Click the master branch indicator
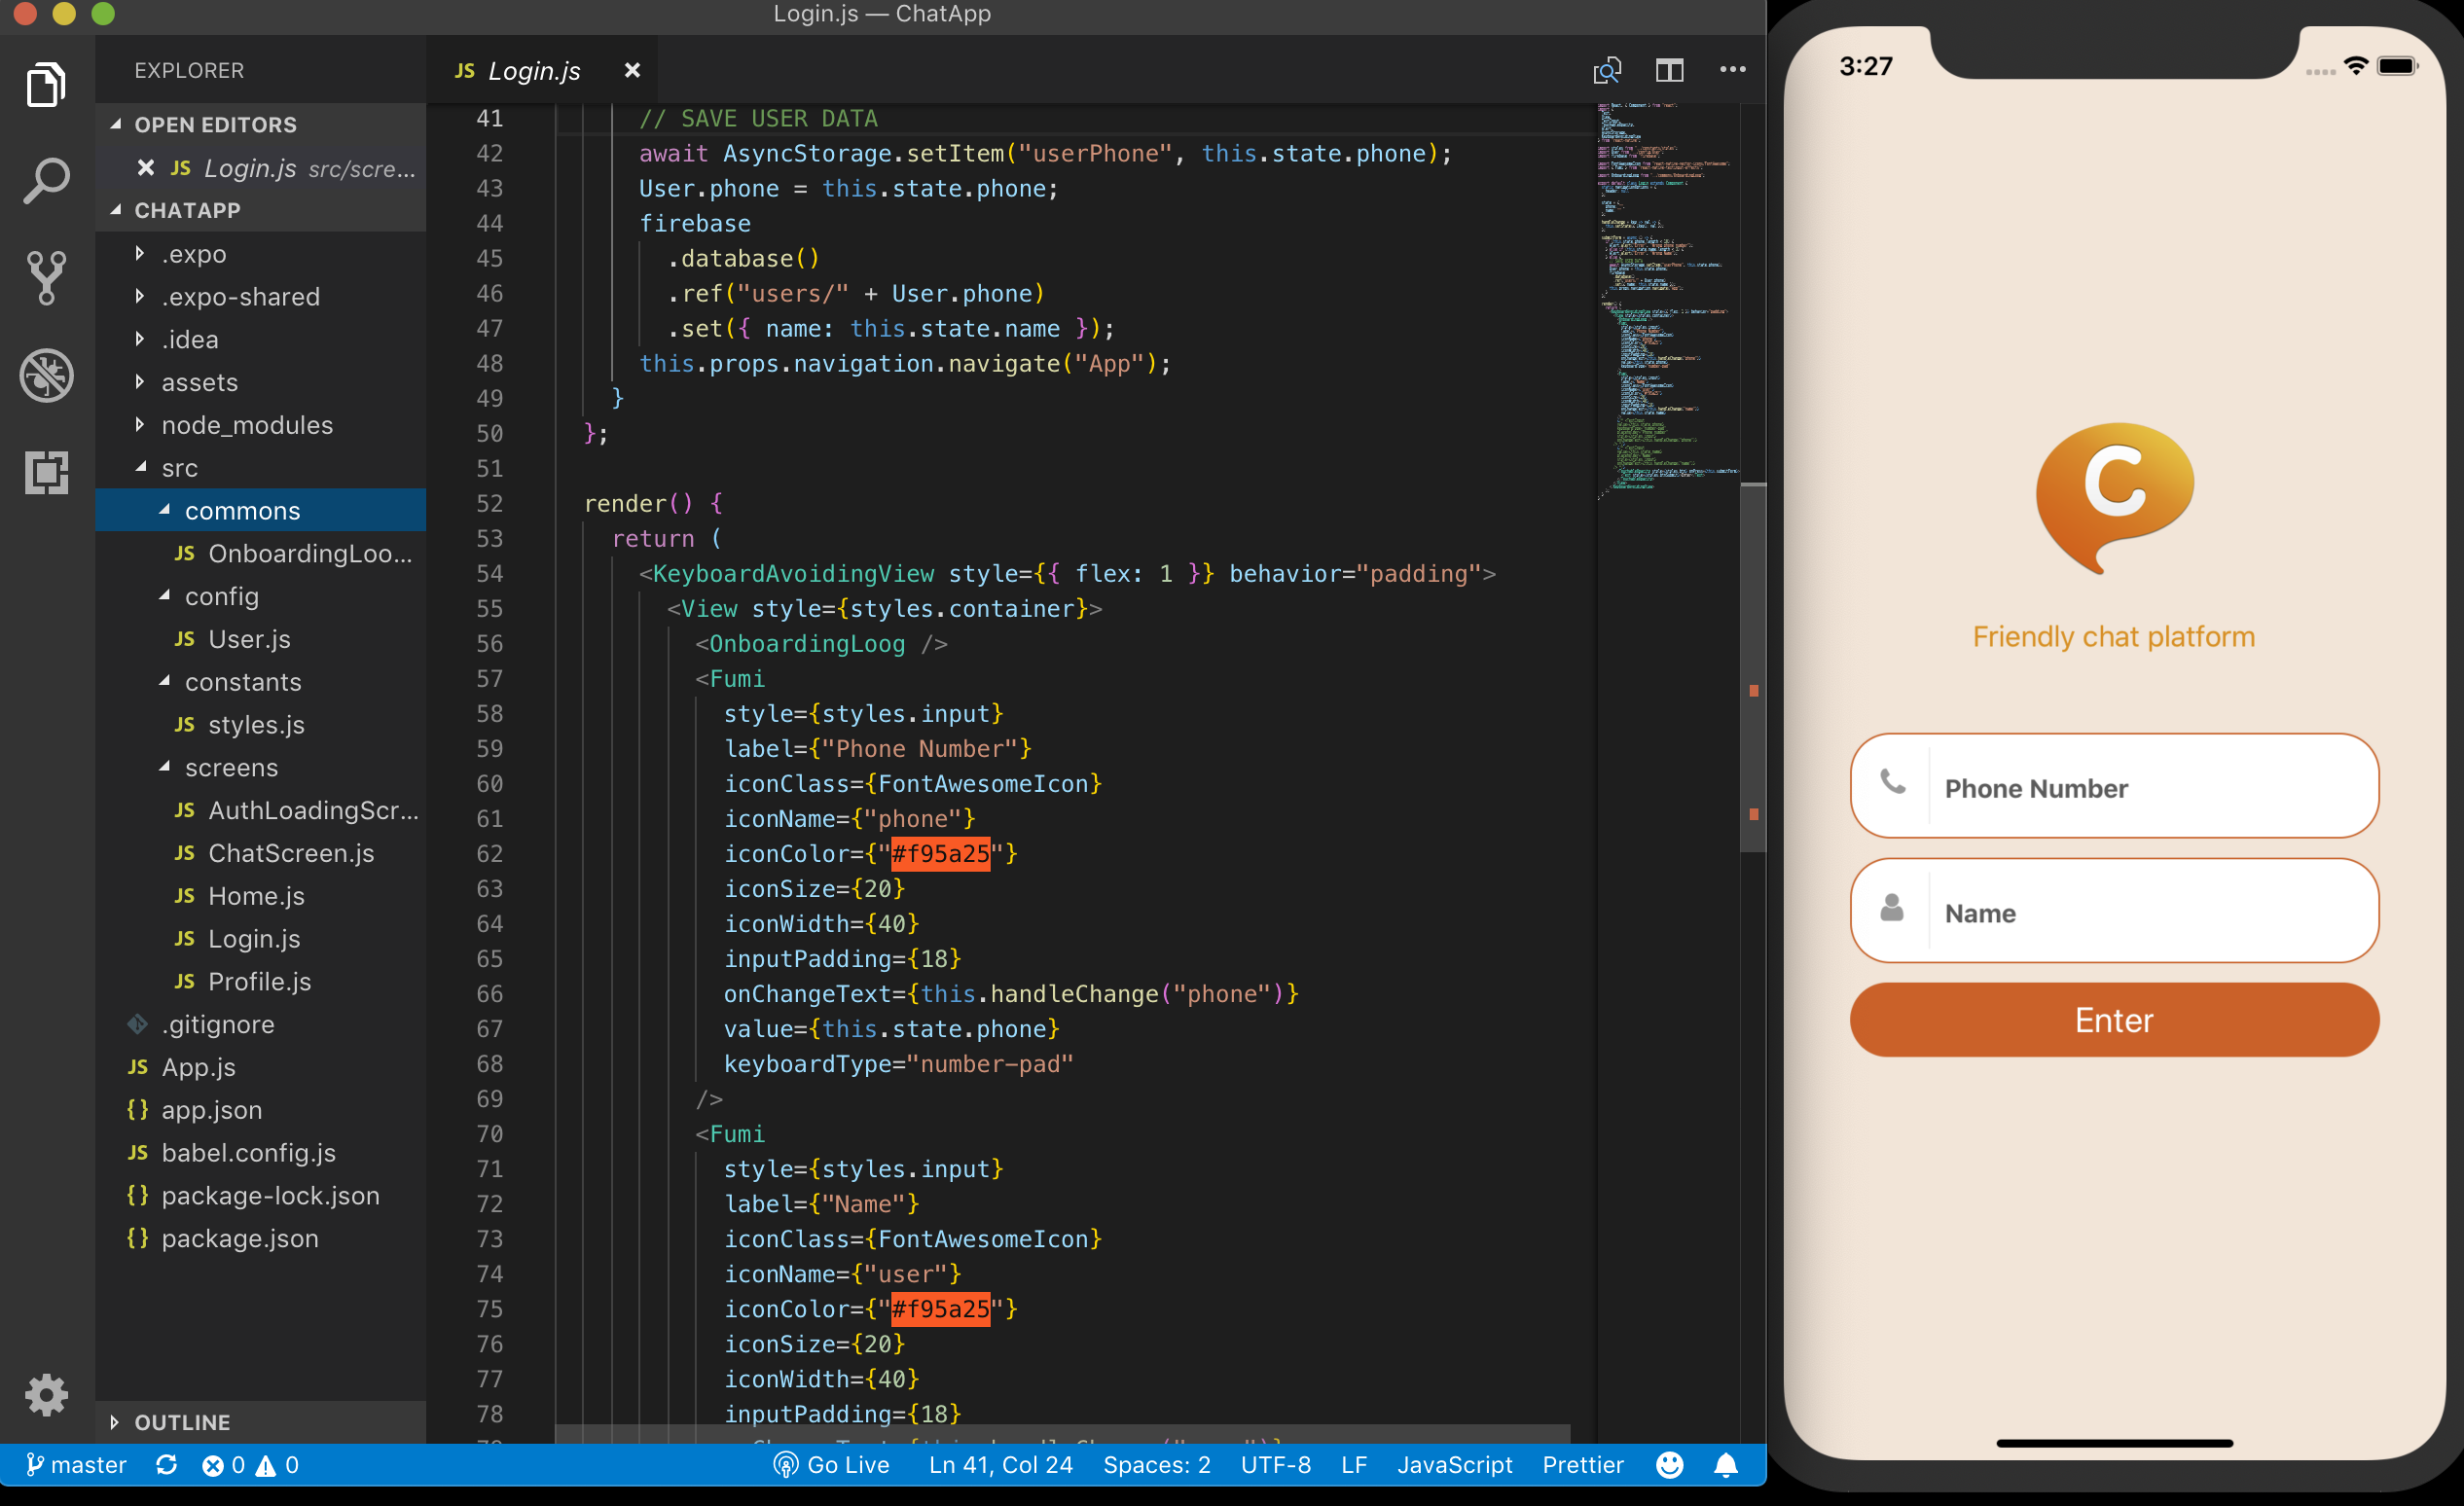This screenshot has width=2464, height=1506. coord(77,1464)
